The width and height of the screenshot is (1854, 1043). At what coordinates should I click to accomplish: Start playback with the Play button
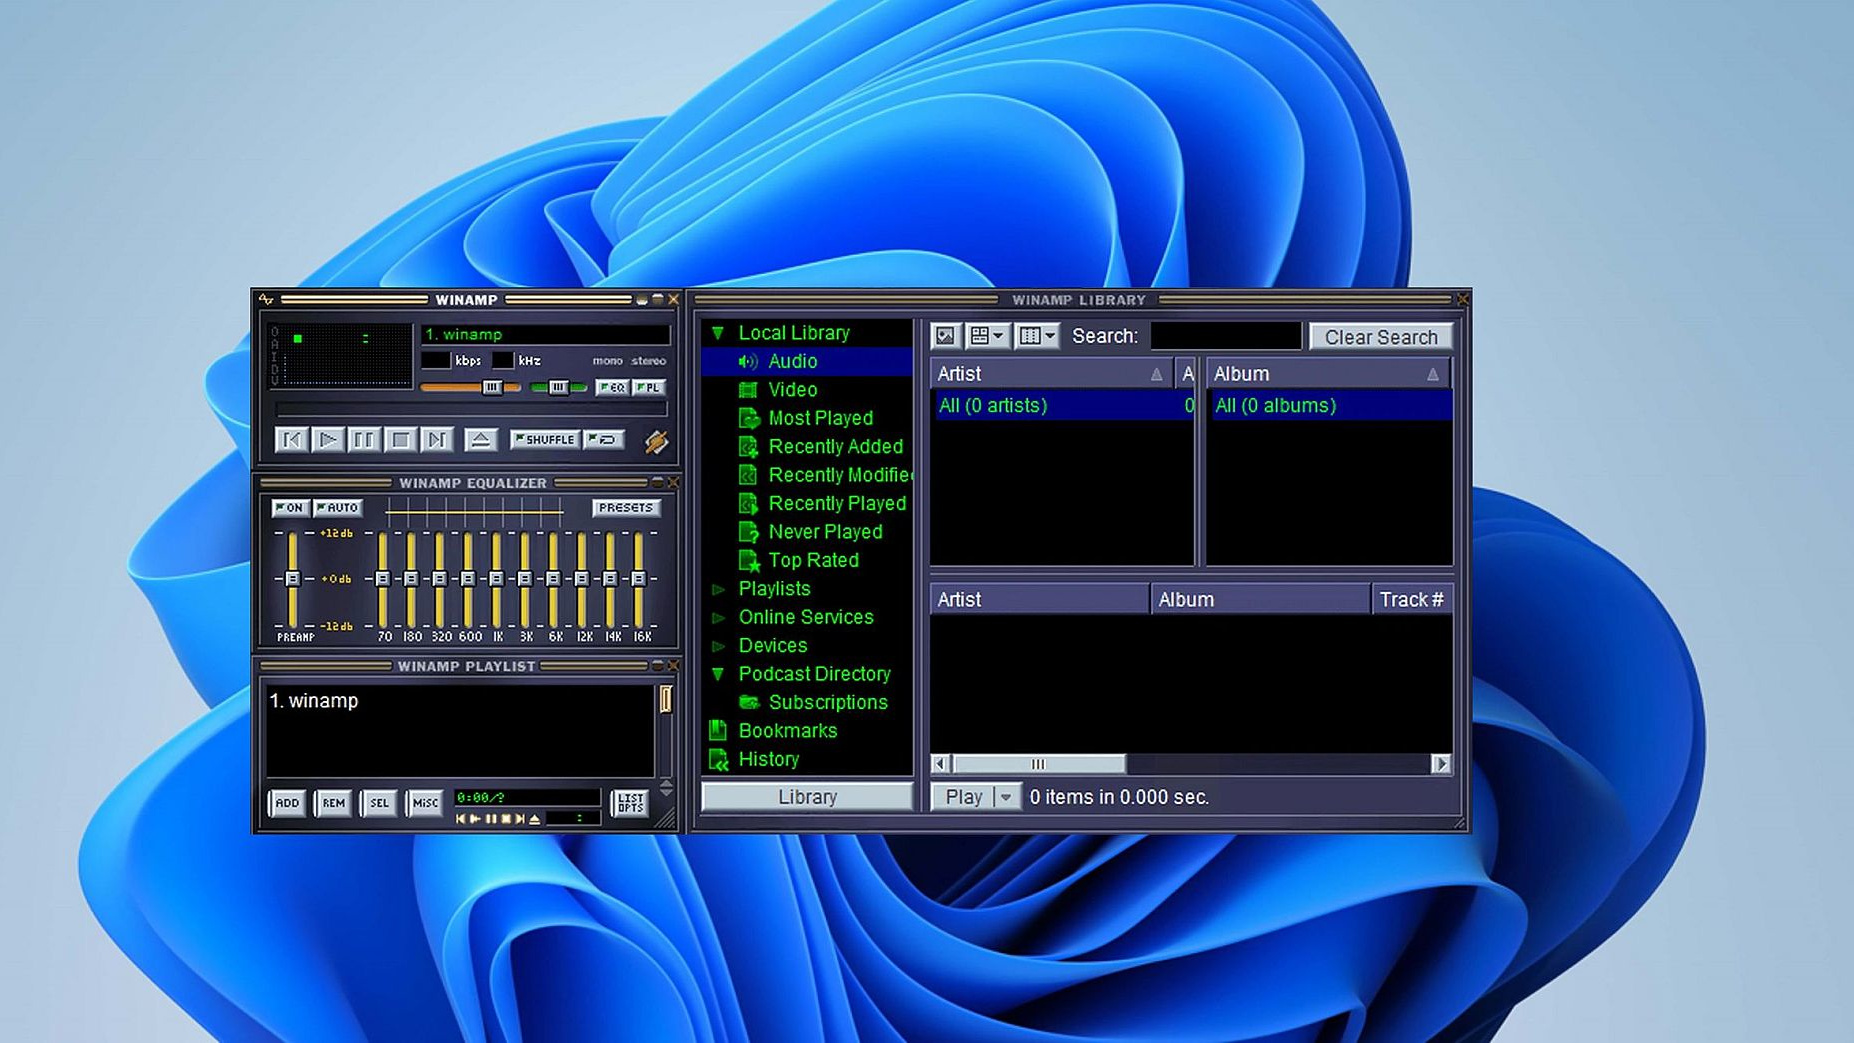(x=327, y=440)
